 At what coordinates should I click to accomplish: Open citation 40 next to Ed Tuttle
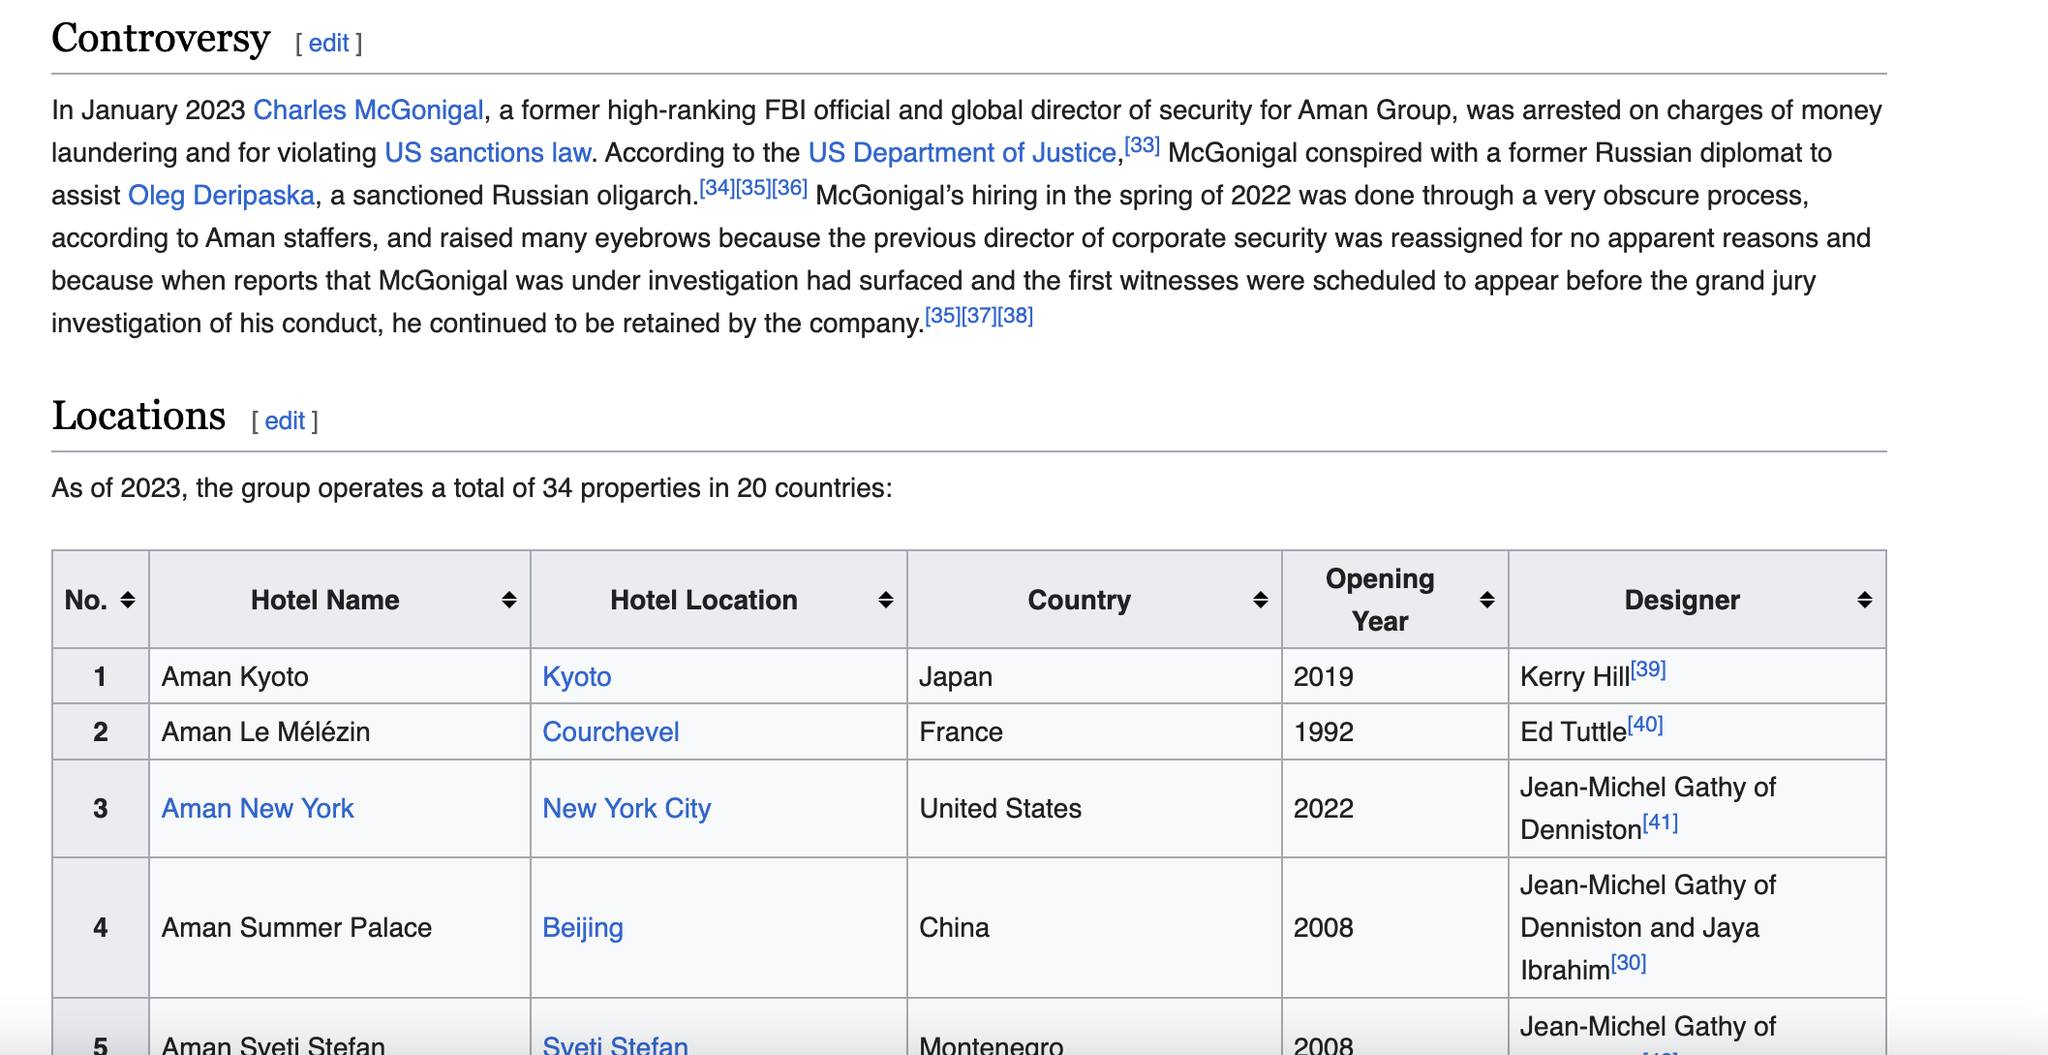pos(1645,724)
